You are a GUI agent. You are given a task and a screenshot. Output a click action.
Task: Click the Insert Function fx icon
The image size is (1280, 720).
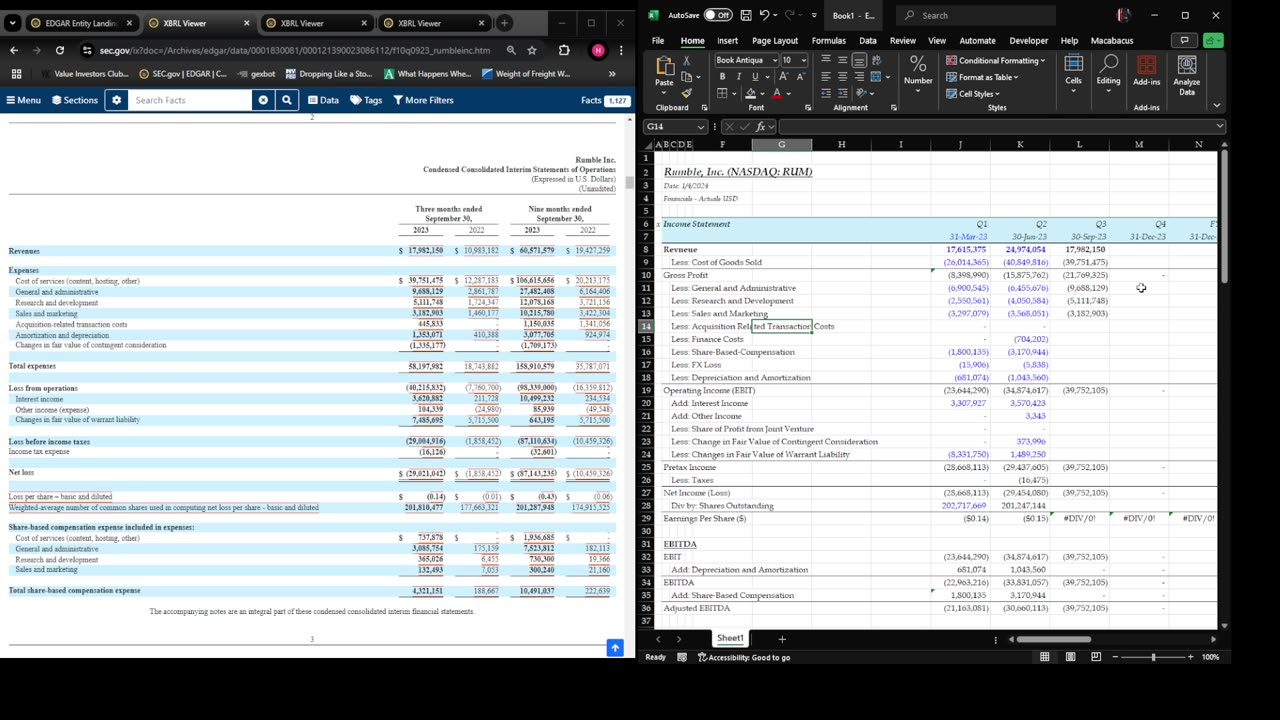761,127
